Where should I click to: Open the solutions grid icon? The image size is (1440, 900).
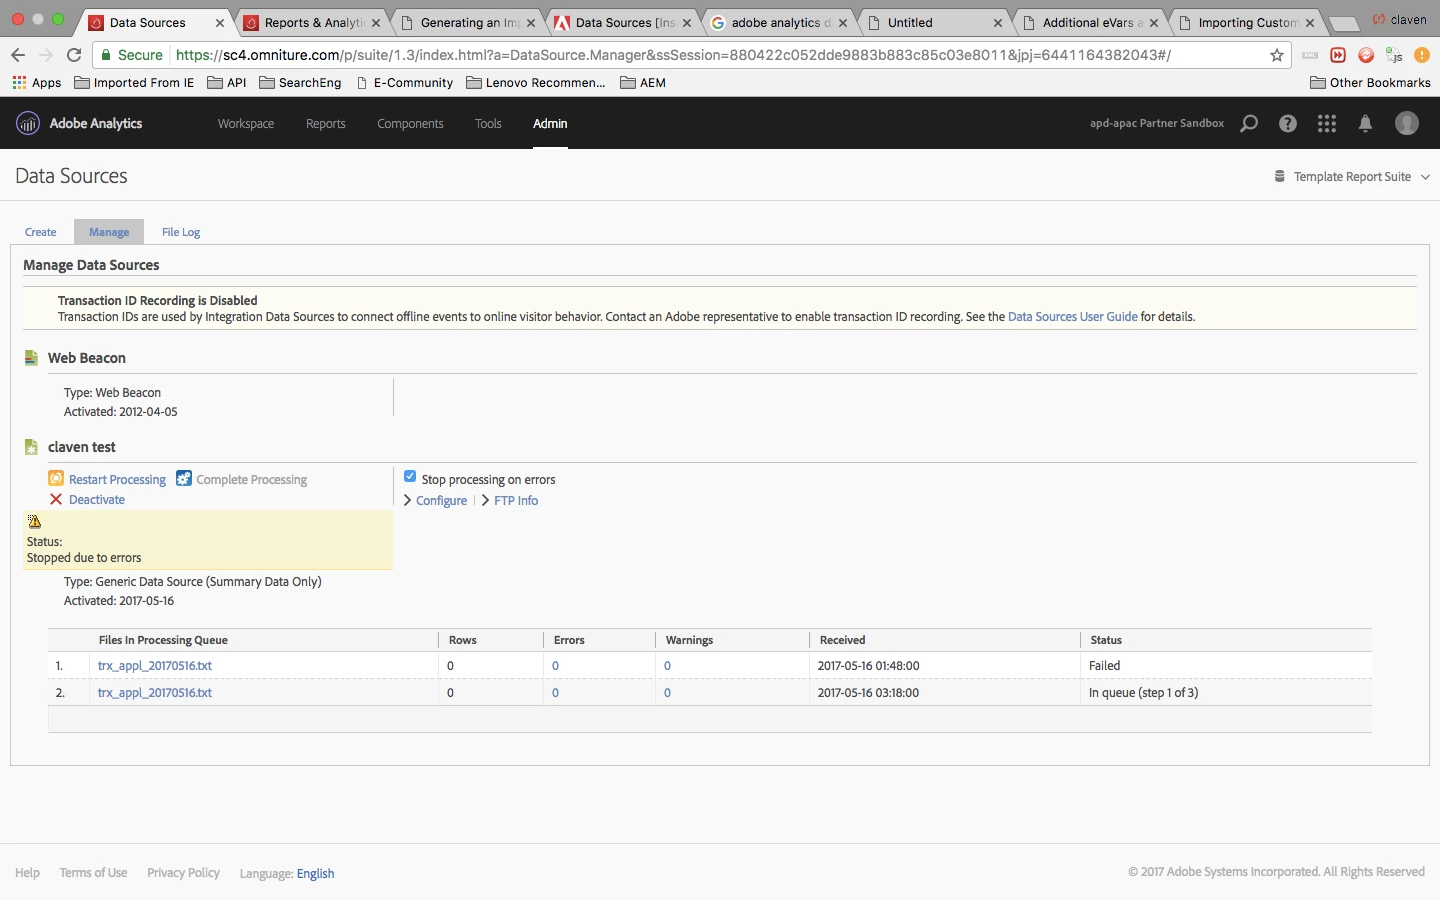pyautogui.click(x=1327, y=123)
